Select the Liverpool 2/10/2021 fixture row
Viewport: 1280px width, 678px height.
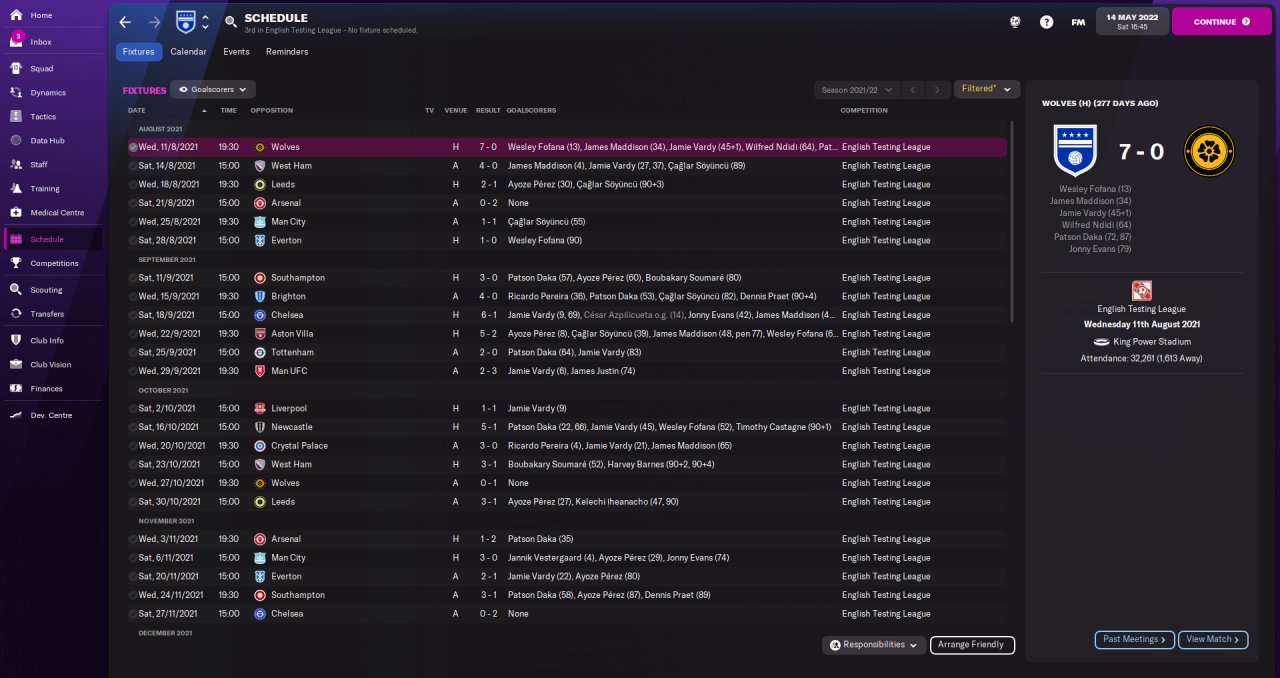point(567,409)
